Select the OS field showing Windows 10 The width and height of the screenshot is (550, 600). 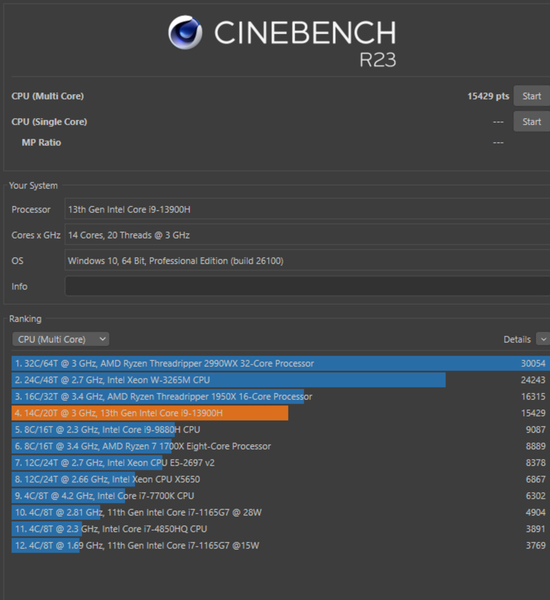(x=307, y=261)
